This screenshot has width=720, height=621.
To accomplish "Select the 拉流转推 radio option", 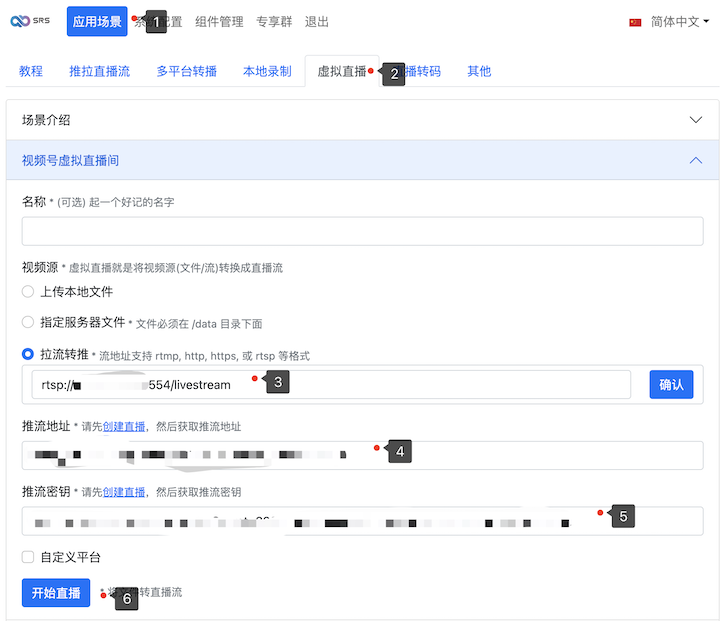I will [28, 355].
